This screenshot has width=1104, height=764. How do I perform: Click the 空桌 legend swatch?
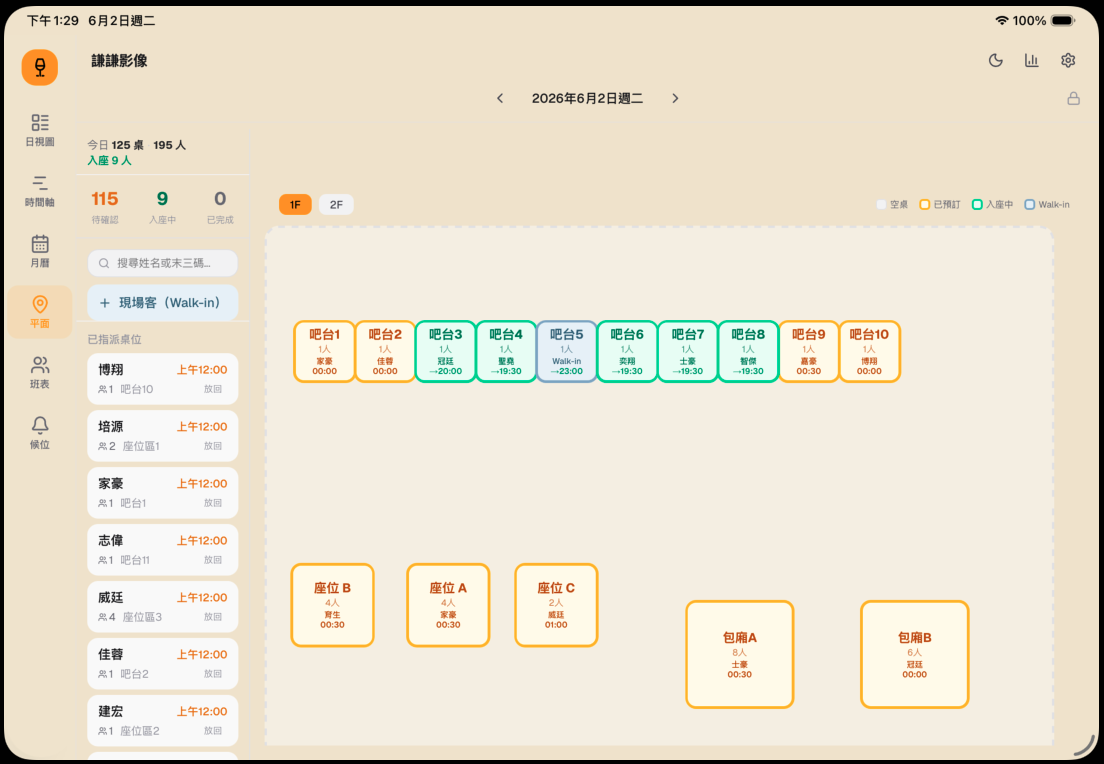pos(881,205)
